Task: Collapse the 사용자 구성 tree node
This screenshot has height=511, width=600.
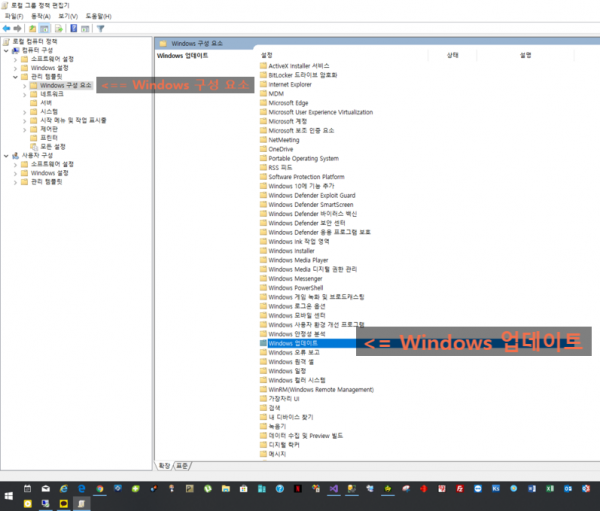Action: 6,156
